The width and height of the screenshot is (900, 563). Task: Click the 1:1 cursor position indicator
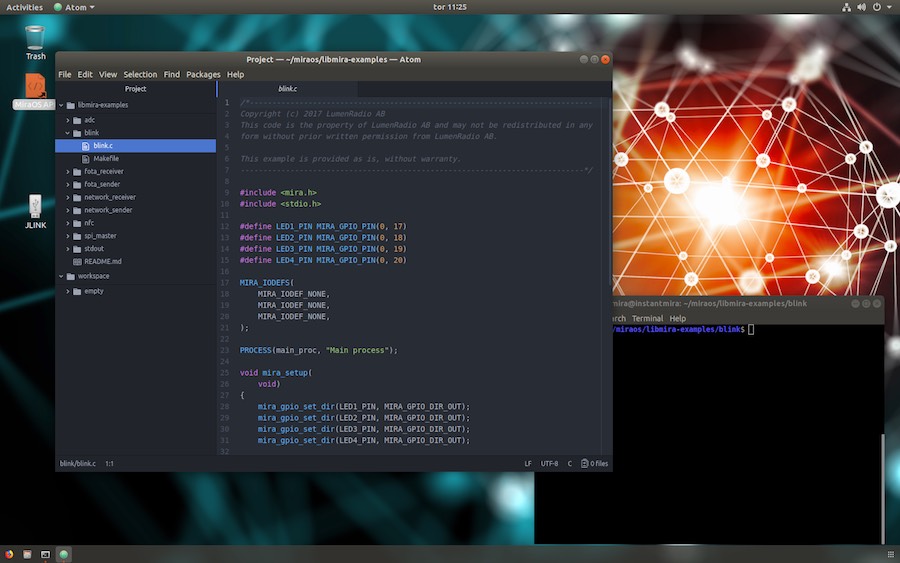109,464
